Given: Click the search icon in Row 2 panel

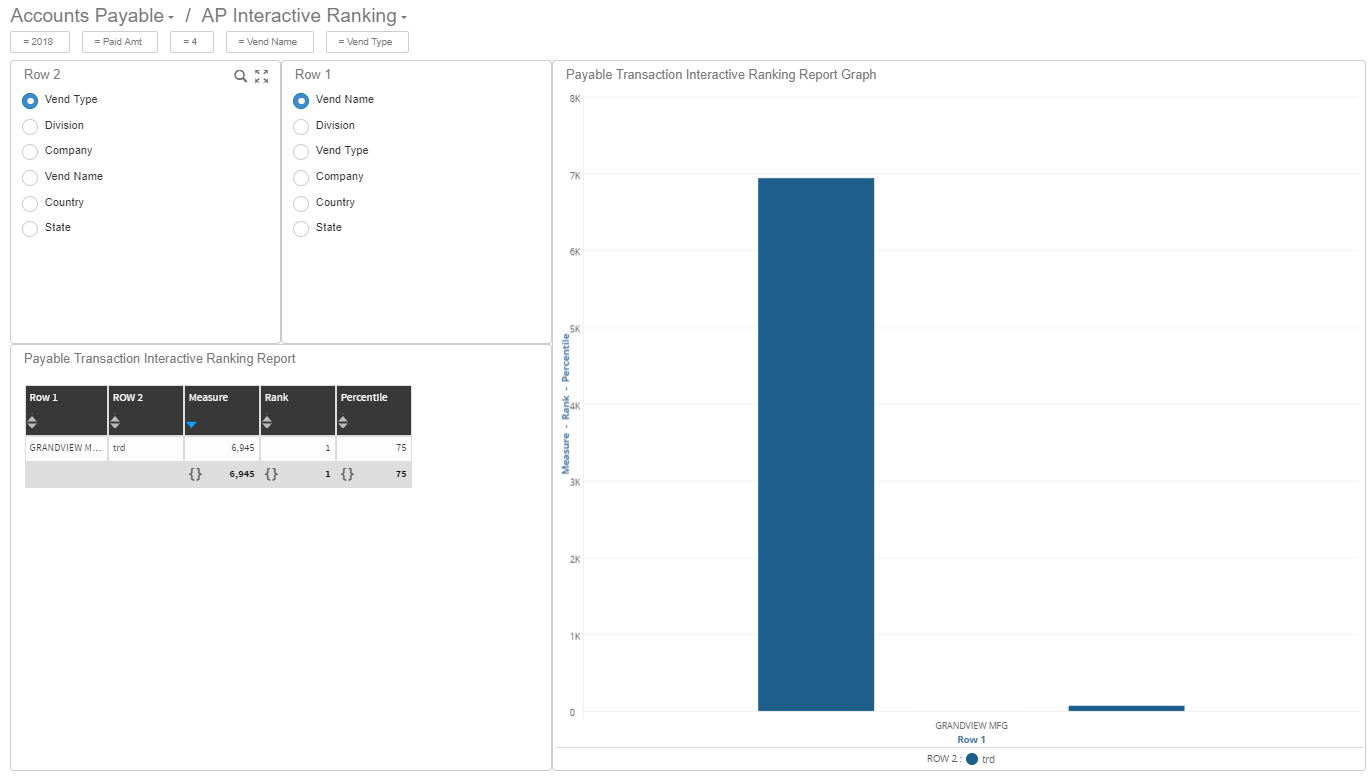Looking at the screenshot, I should click(x=240, y=76).
